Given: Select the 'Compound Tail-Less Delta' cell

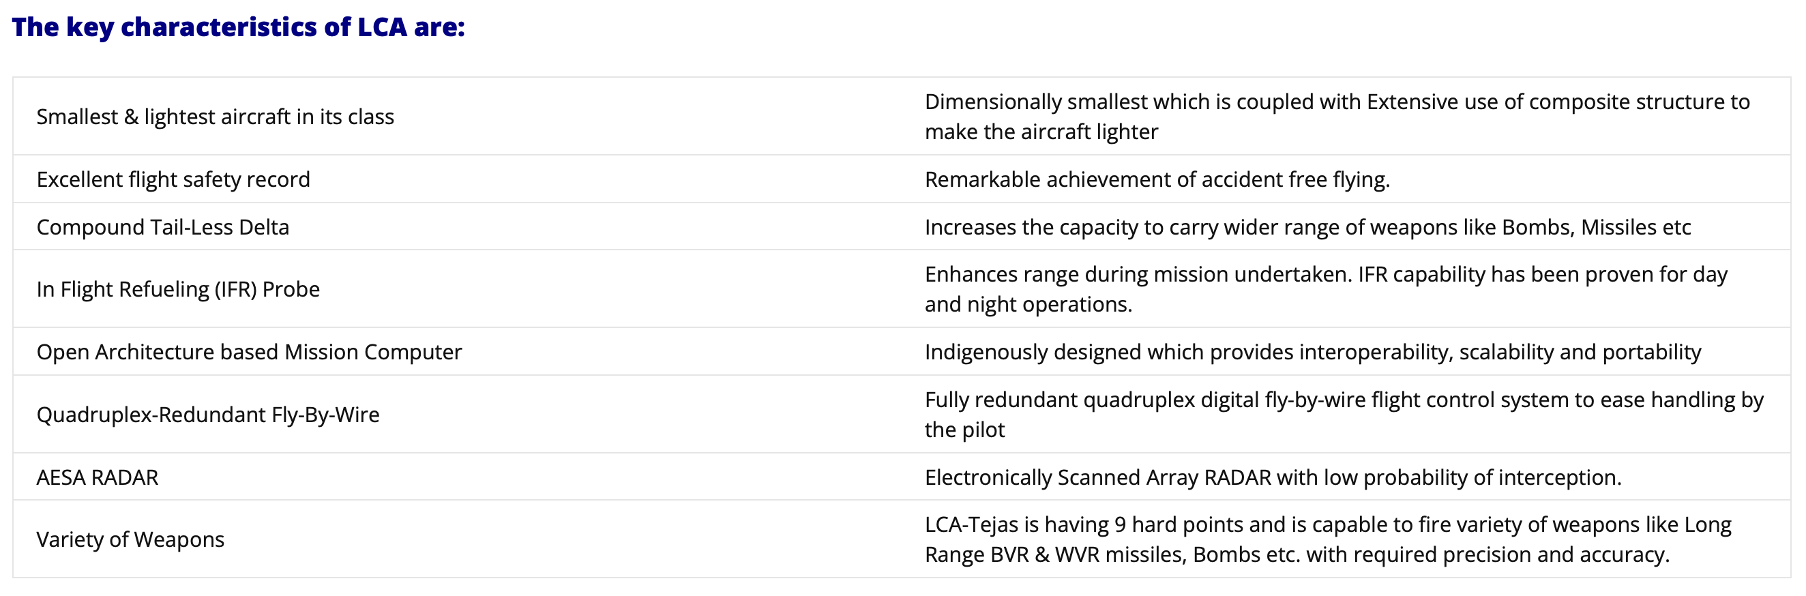Looking at the screenshot, I should 163,228.
